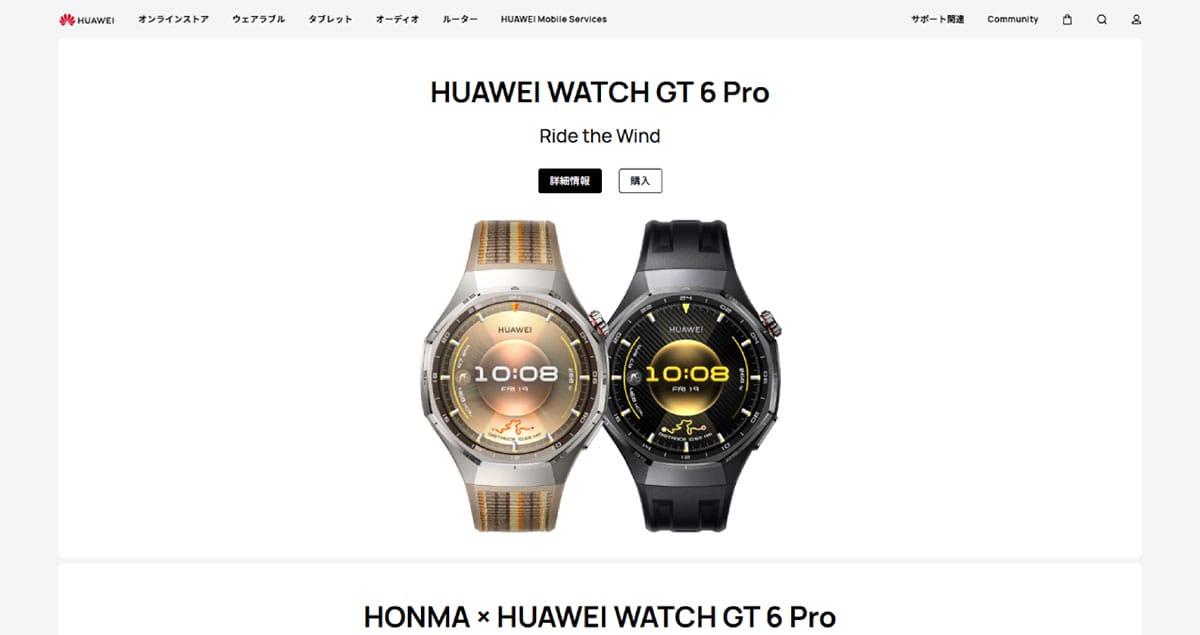Click the beige woven-strap watch image
This screenshot has width=1200, height=635.
513,376
